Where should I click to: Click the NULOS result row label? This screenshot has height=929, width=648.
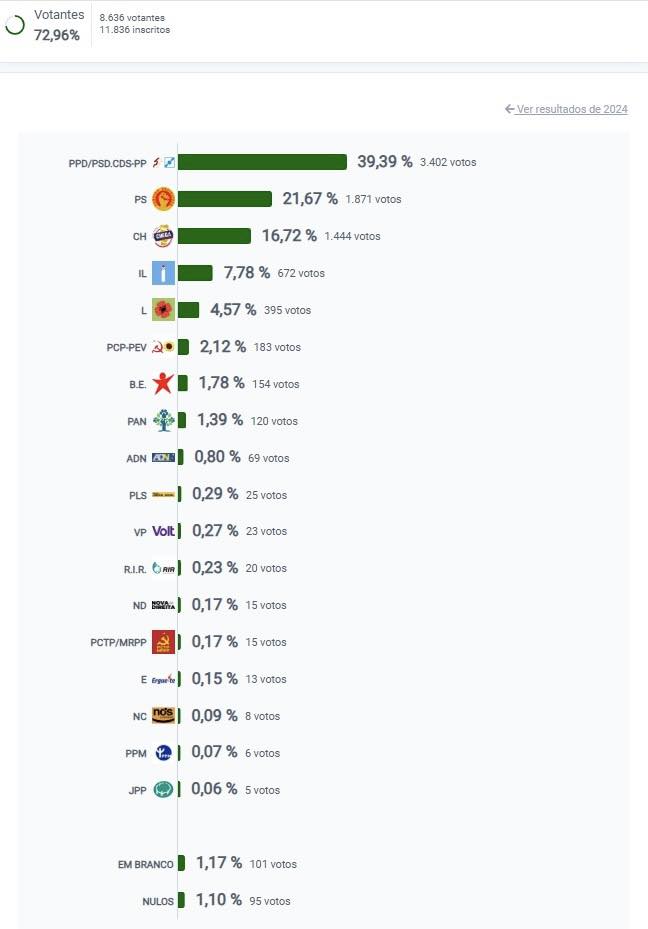point(158,901)
